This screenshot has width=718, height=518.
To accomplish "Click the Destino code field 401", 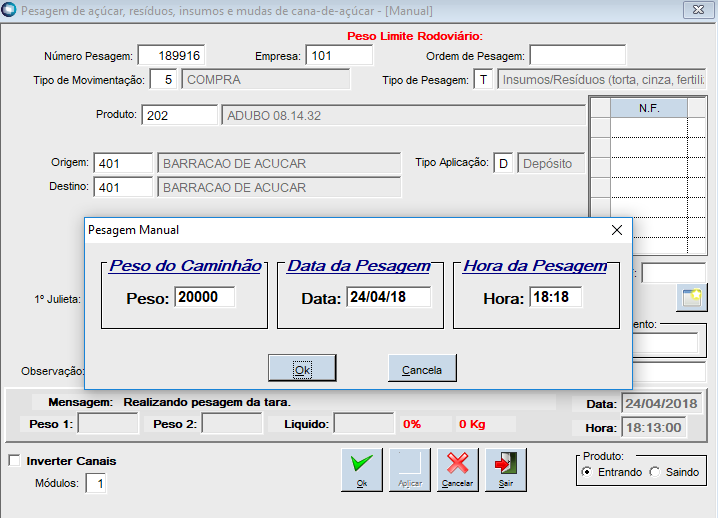I will click(123, 187).
